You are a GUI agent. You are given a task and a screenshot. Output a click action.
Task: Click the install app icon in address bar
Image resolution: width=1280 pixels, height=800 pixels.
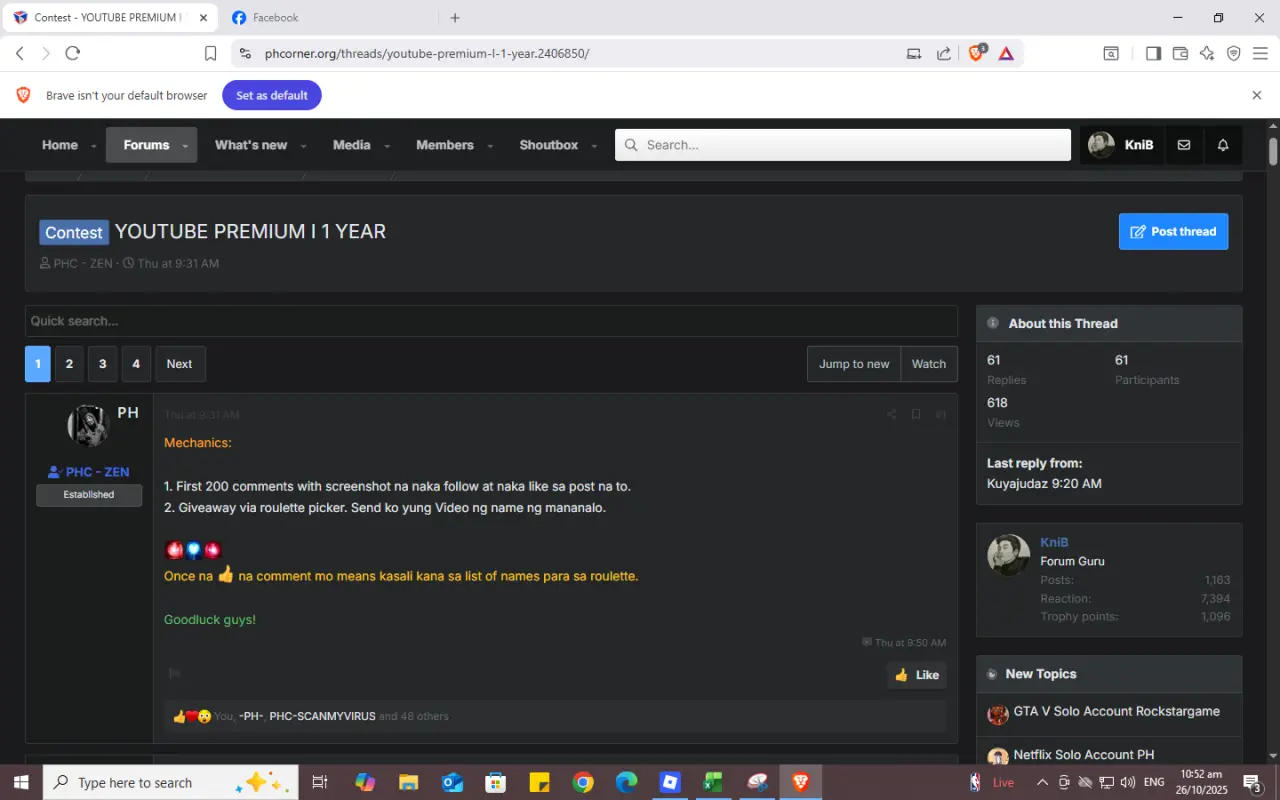[914, 54]
